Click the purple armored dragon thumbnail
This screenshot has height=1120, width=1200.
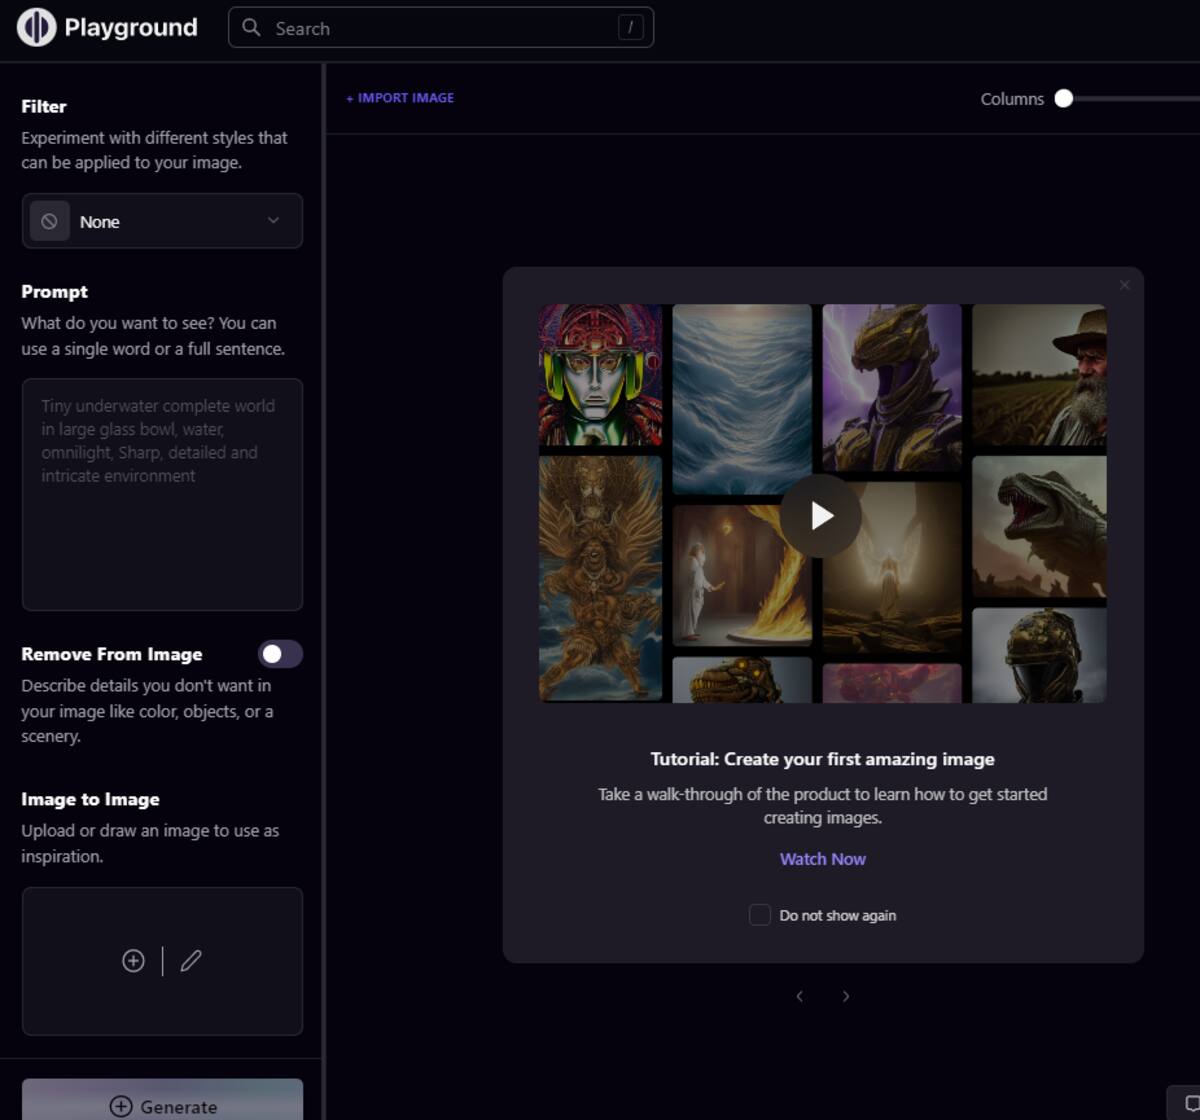(x=892, y=387)
